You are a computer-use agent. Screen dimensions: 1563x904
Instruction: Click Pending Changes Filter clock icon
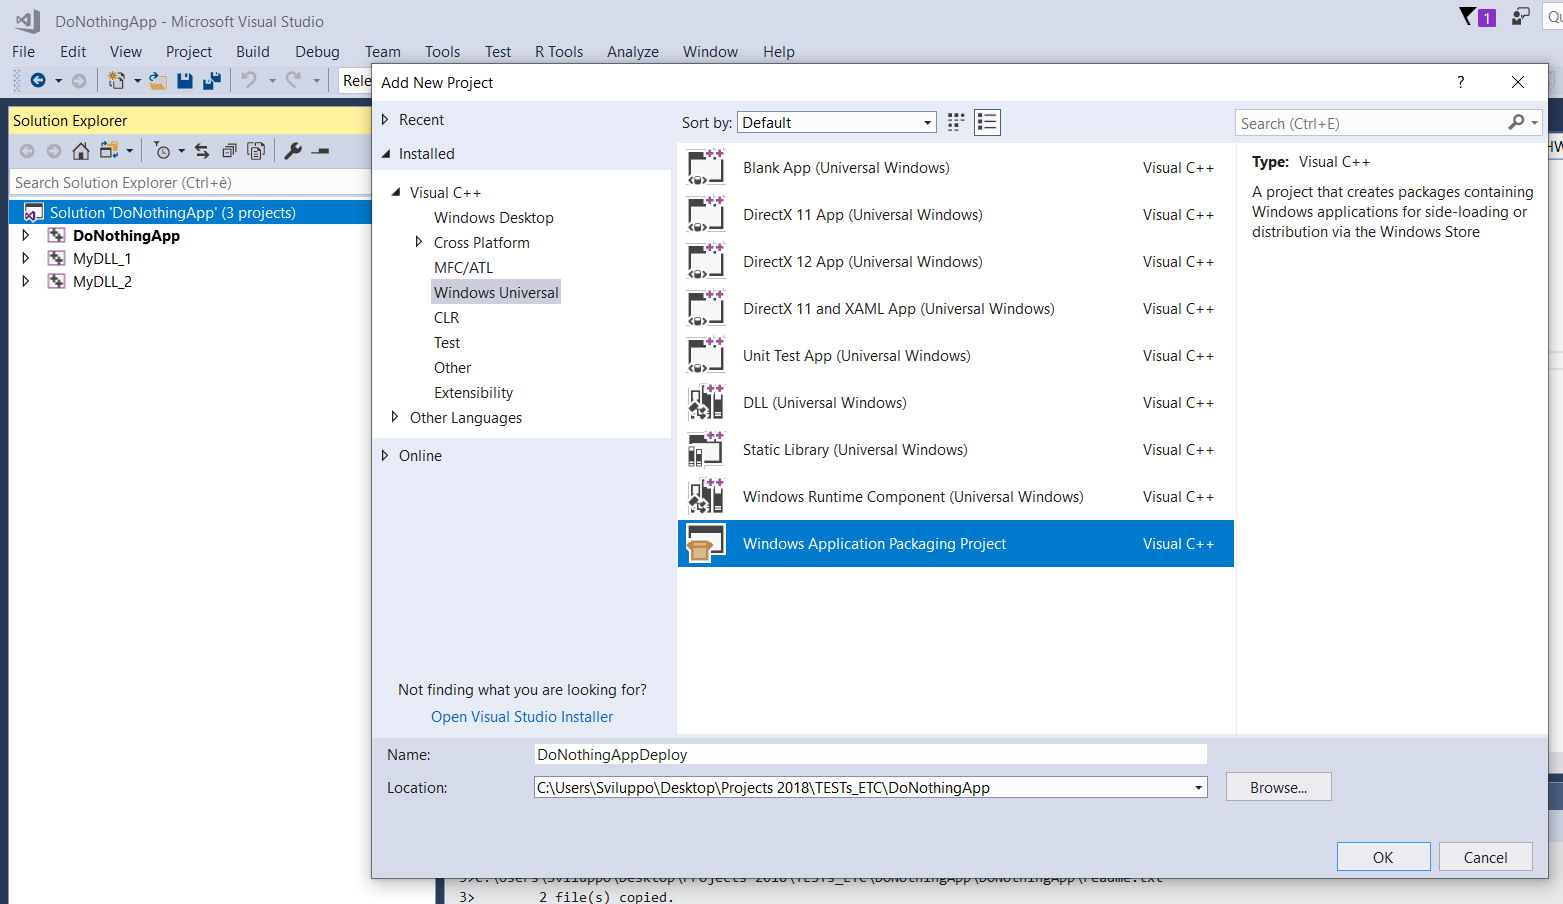point(163,151)
